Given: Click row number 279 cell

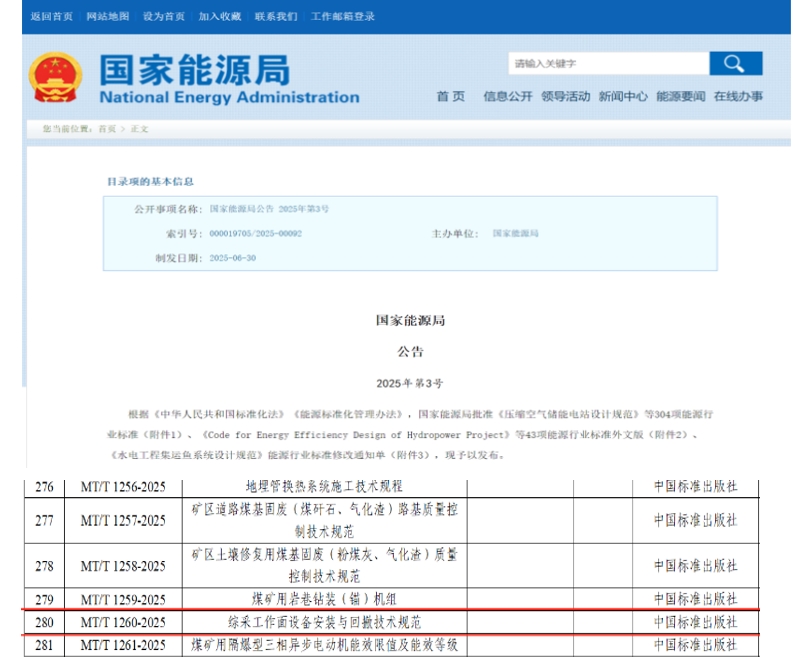Looking at the screenshot, I should pos(45,600).
